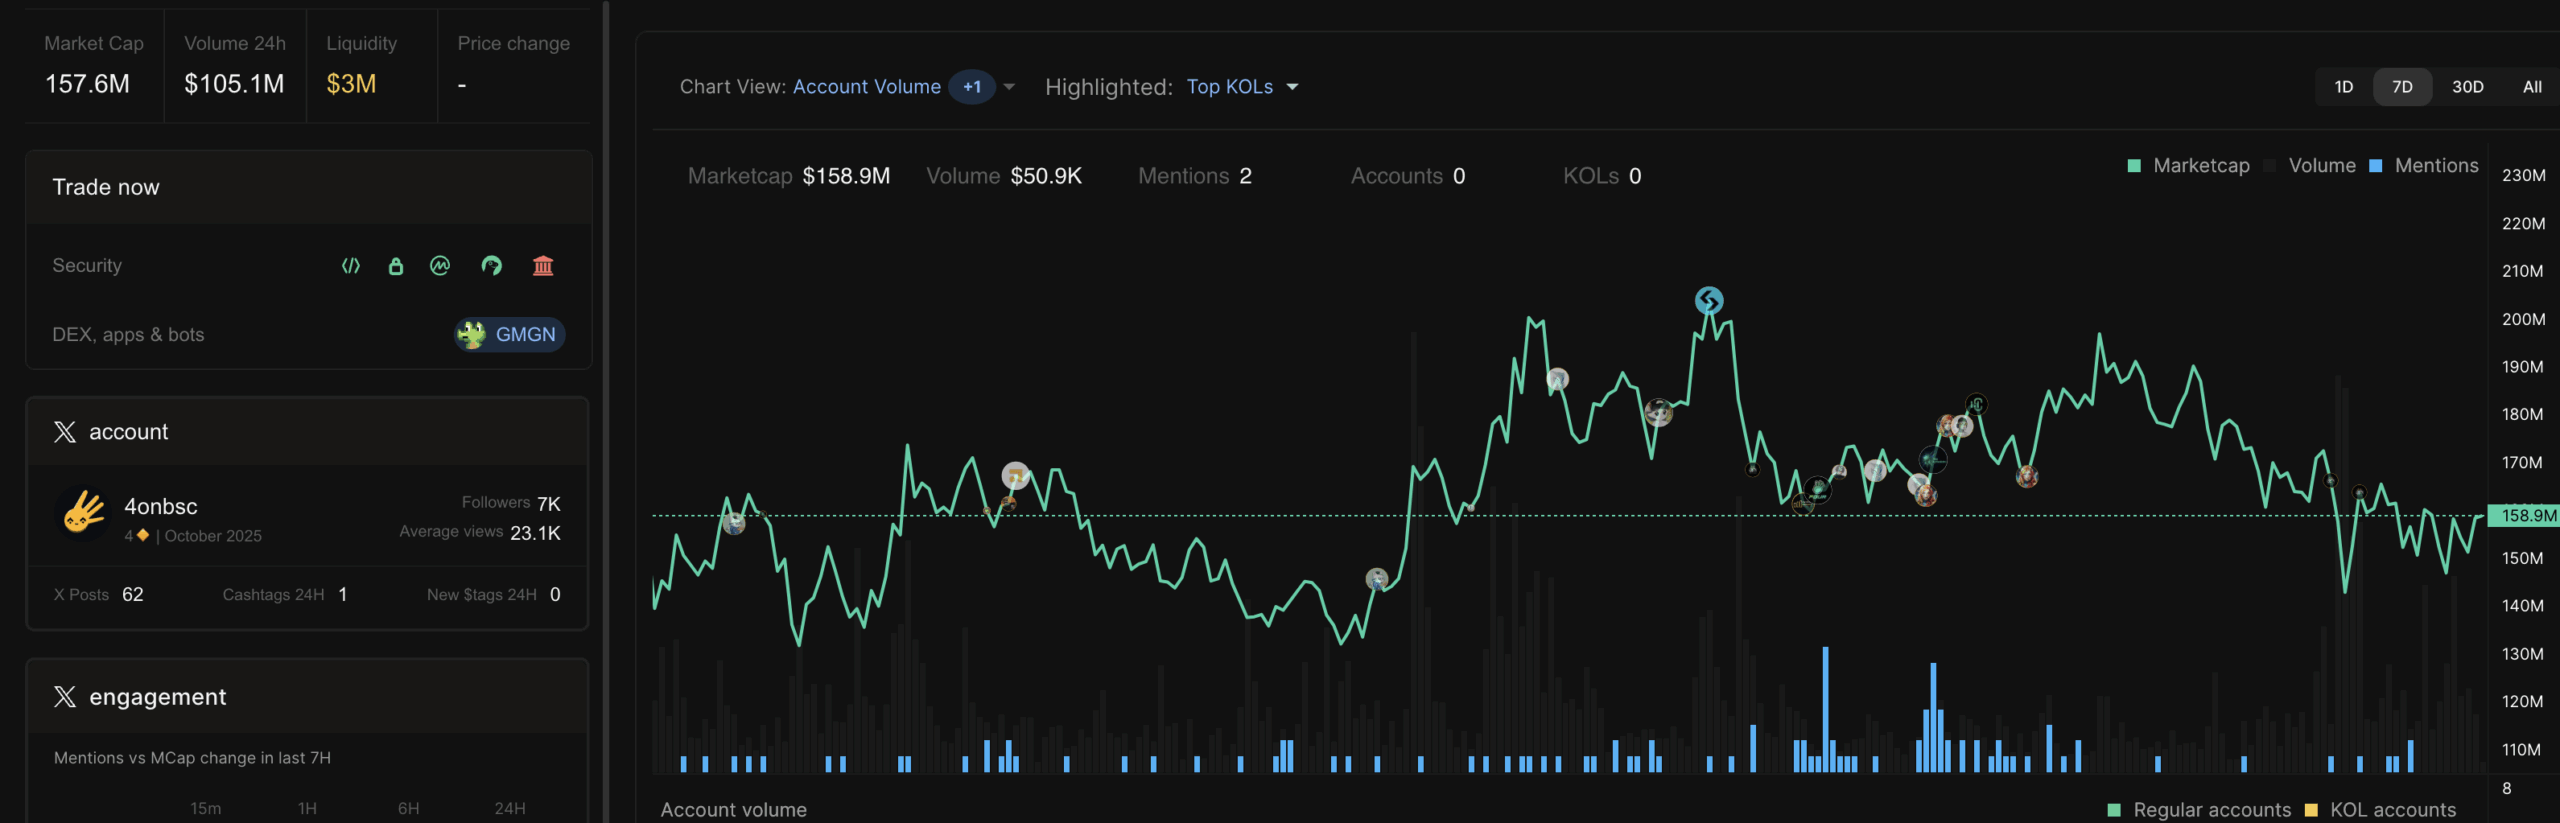The width and height of the screenshot is (2560, 823).
Task: Click the 158.9M current price label
Action: [x=2523, y=516]
